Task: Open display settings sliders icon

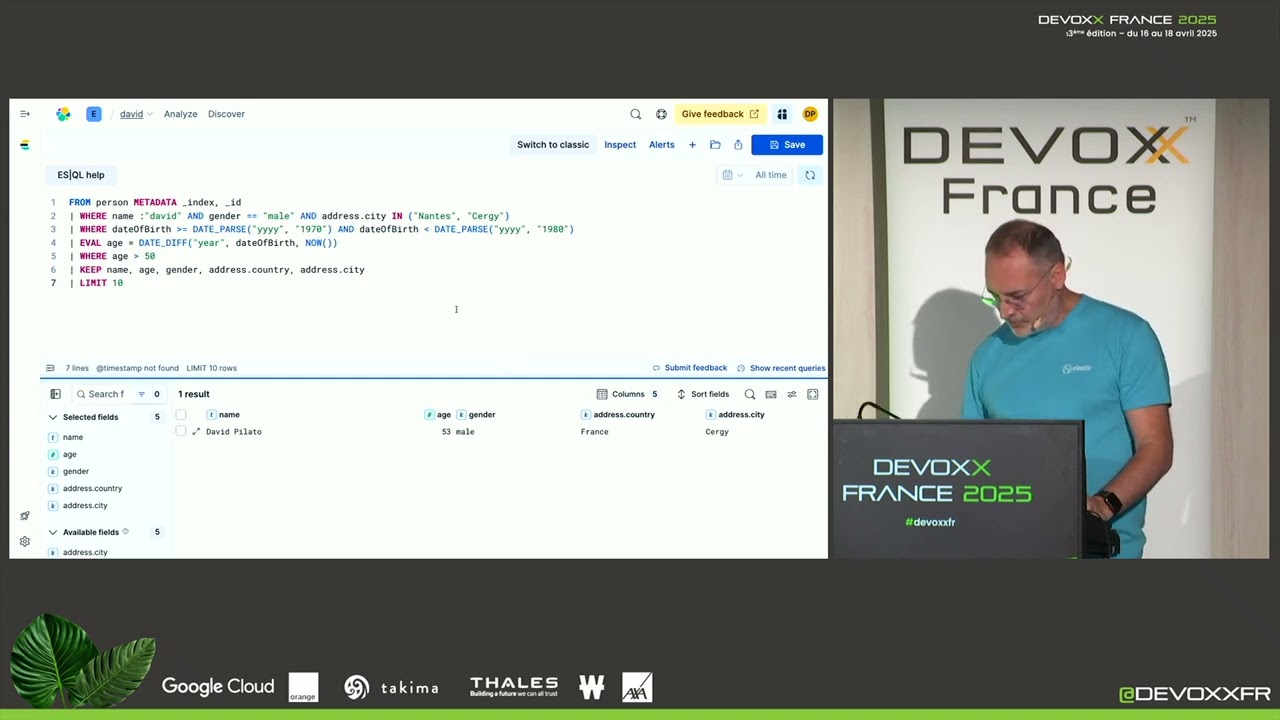Action: pos(791,394)
